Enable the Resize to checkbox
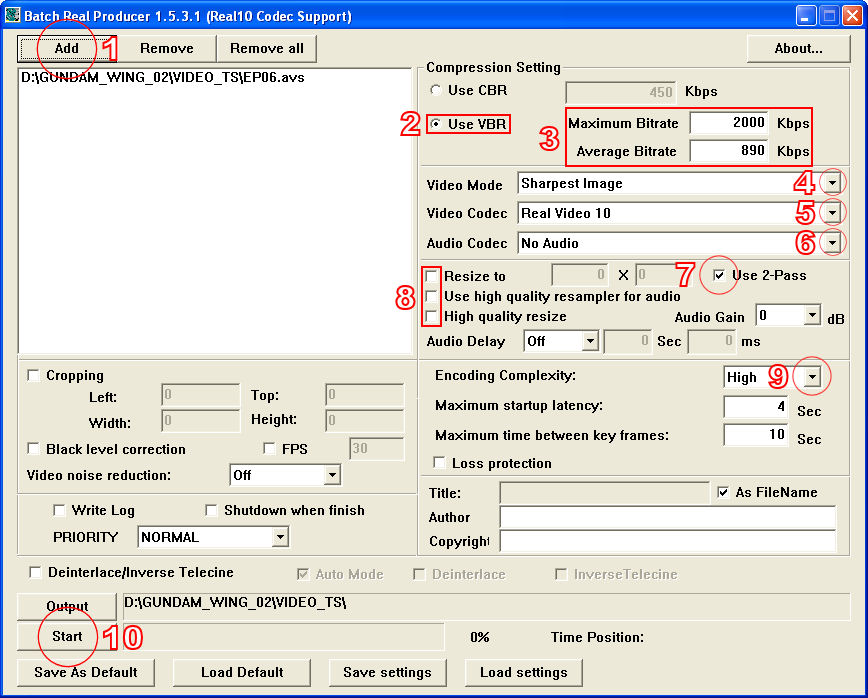Viewport: 868px width, 698px height. coord(431,276)
